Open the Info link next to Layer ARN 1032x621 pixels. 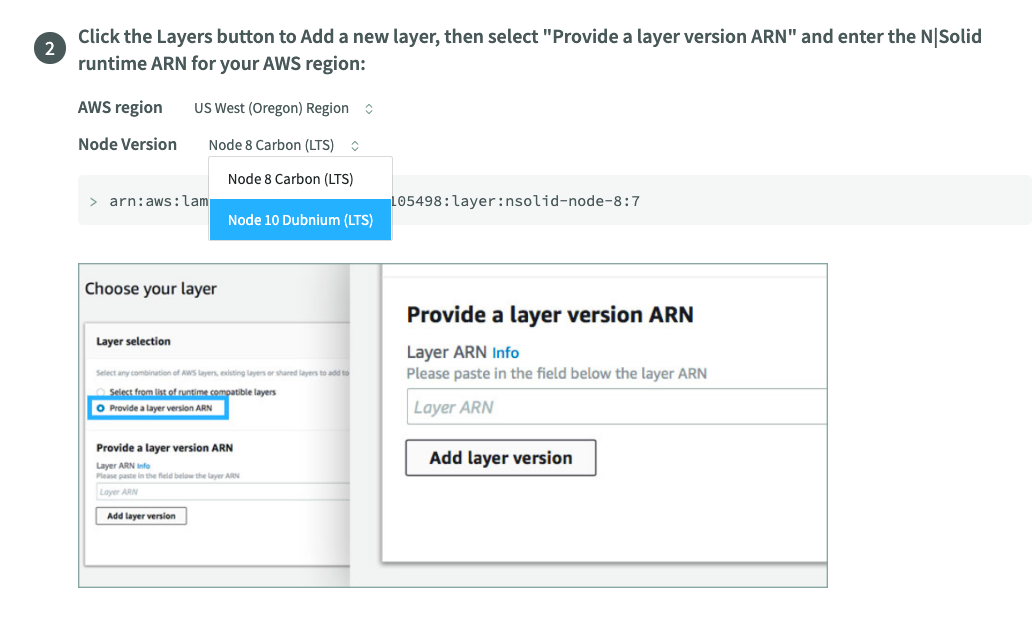coord(505,353)
